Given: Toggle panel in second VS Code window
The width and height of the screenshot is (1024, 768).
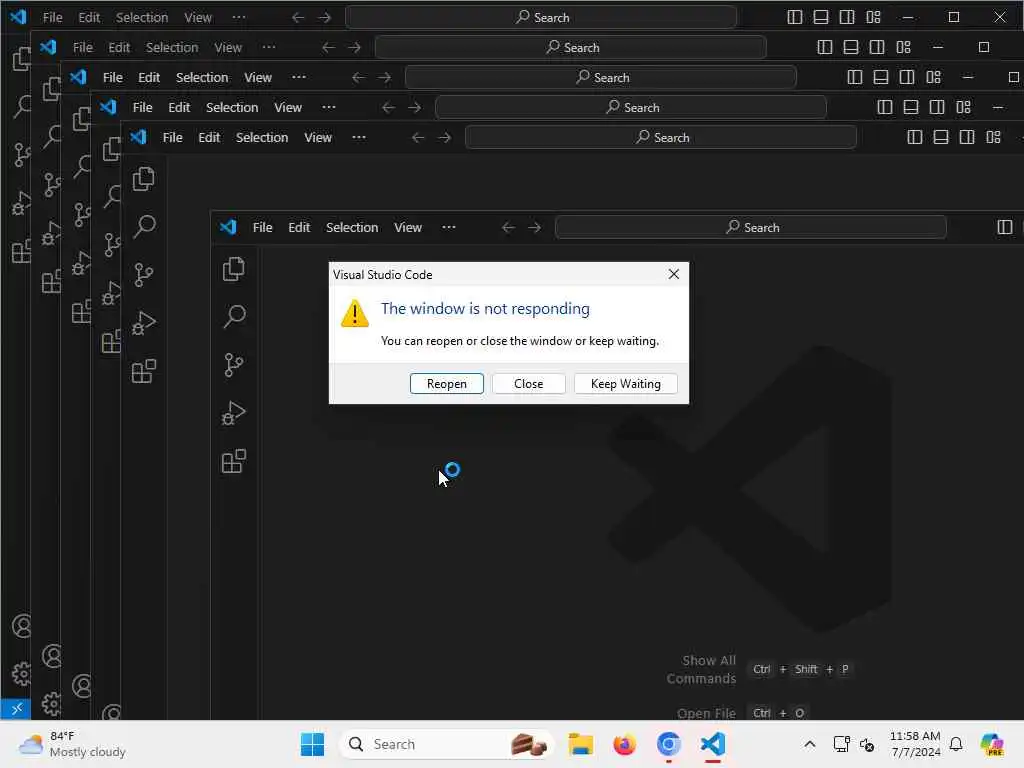Looking at the screenshot, I should pos(941,137).
